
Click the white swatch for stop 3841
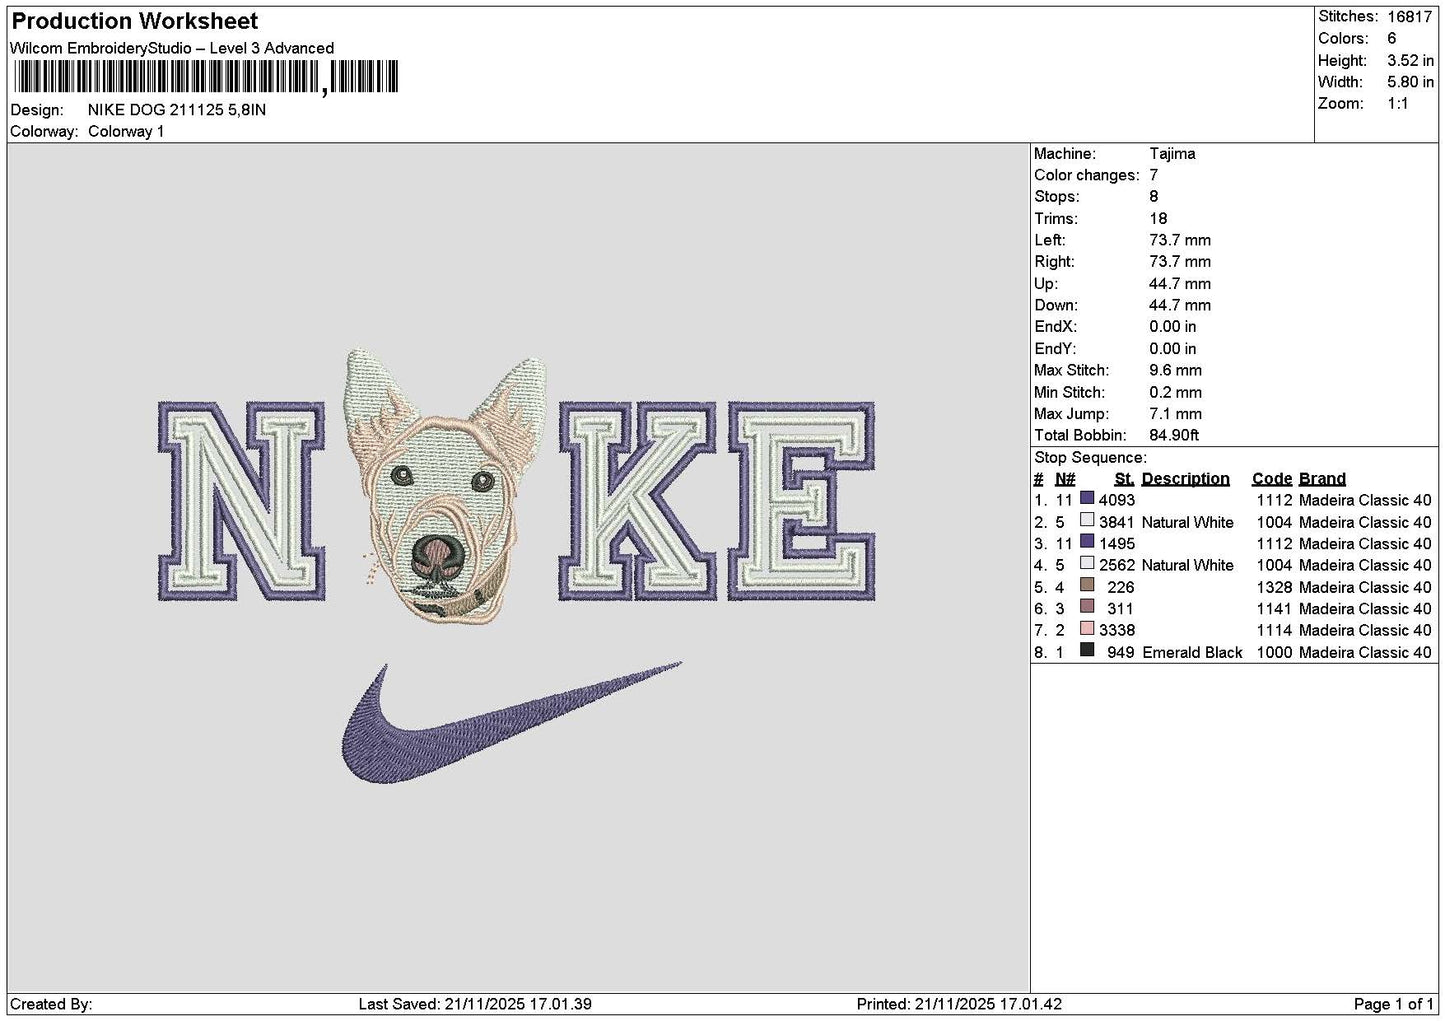pyautogui.click(x=1087, y=520)
